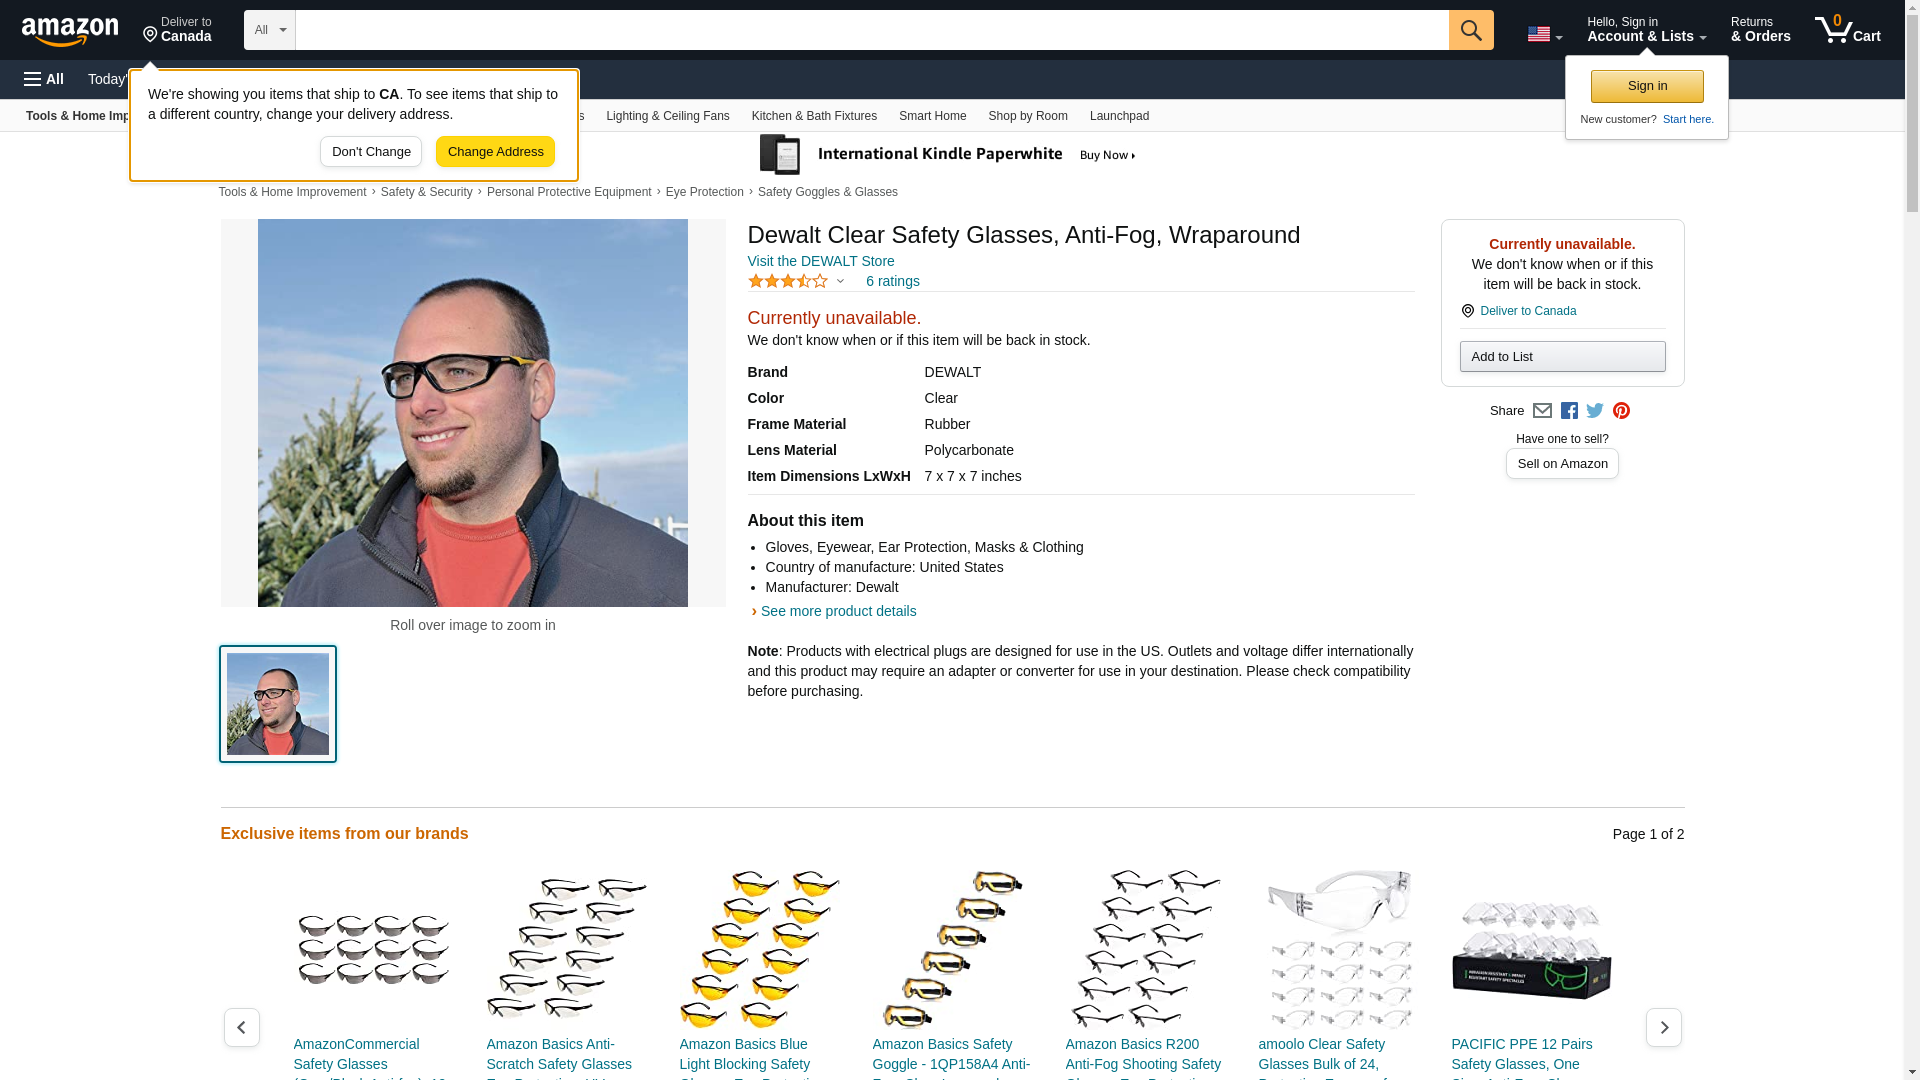1920x1080 pixels.
Task: Open Lighting & Ceiling Fans category
Action: [x=667, y=116]
